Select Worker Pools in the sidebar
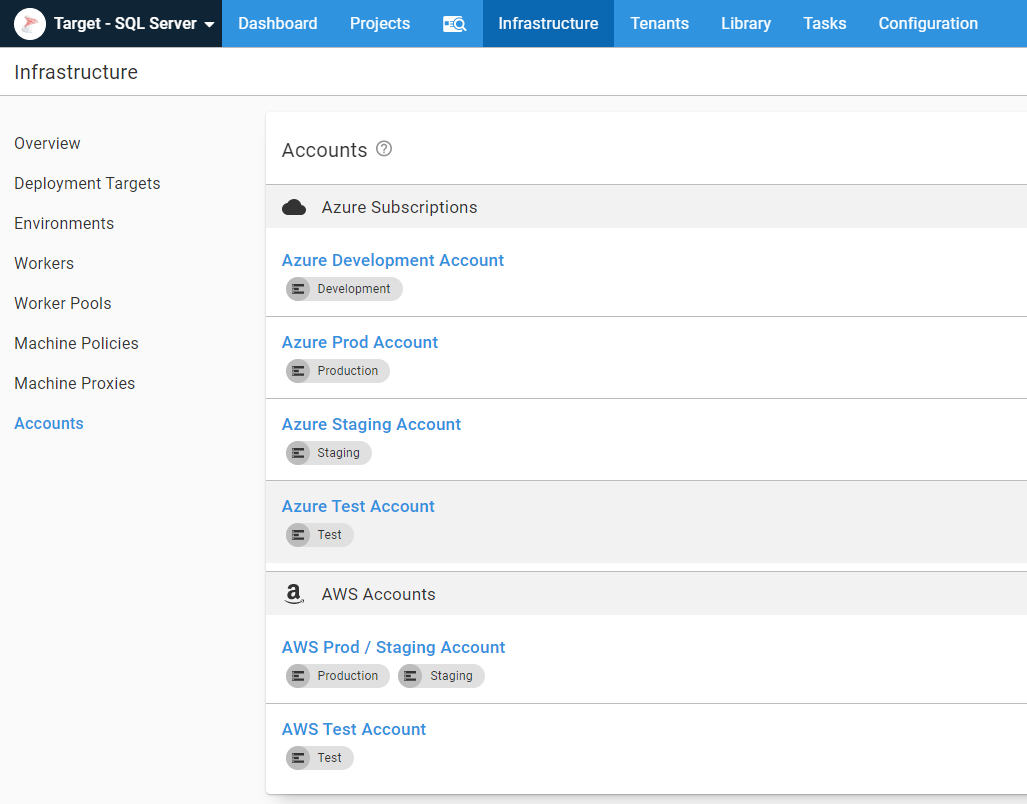This screenshot has width=1027, height=804. [63, 303]
